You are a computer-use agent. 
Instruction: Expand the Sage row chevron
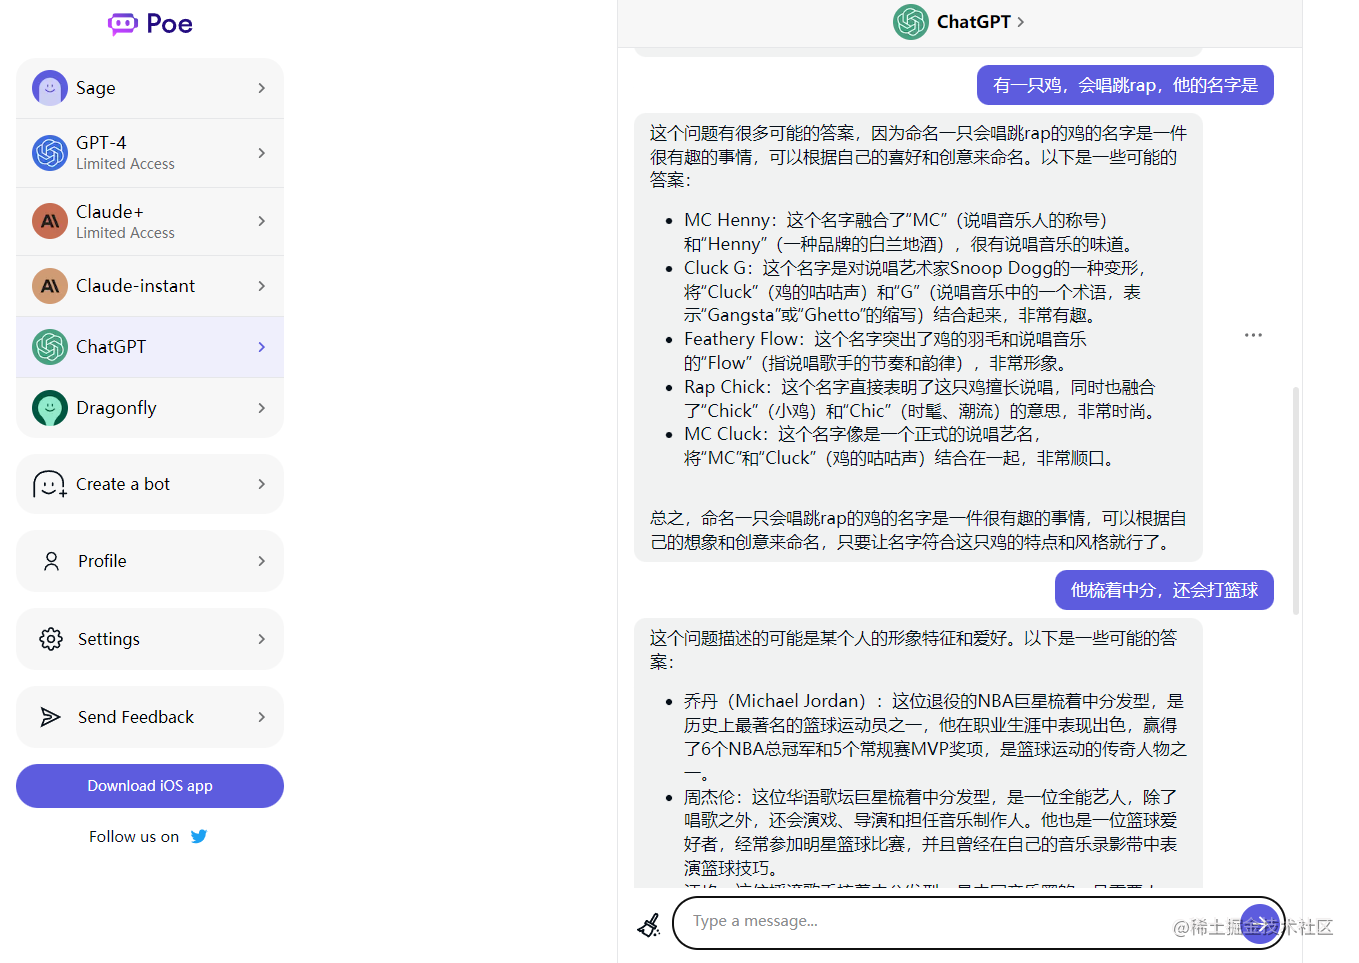tap(262, 88)
